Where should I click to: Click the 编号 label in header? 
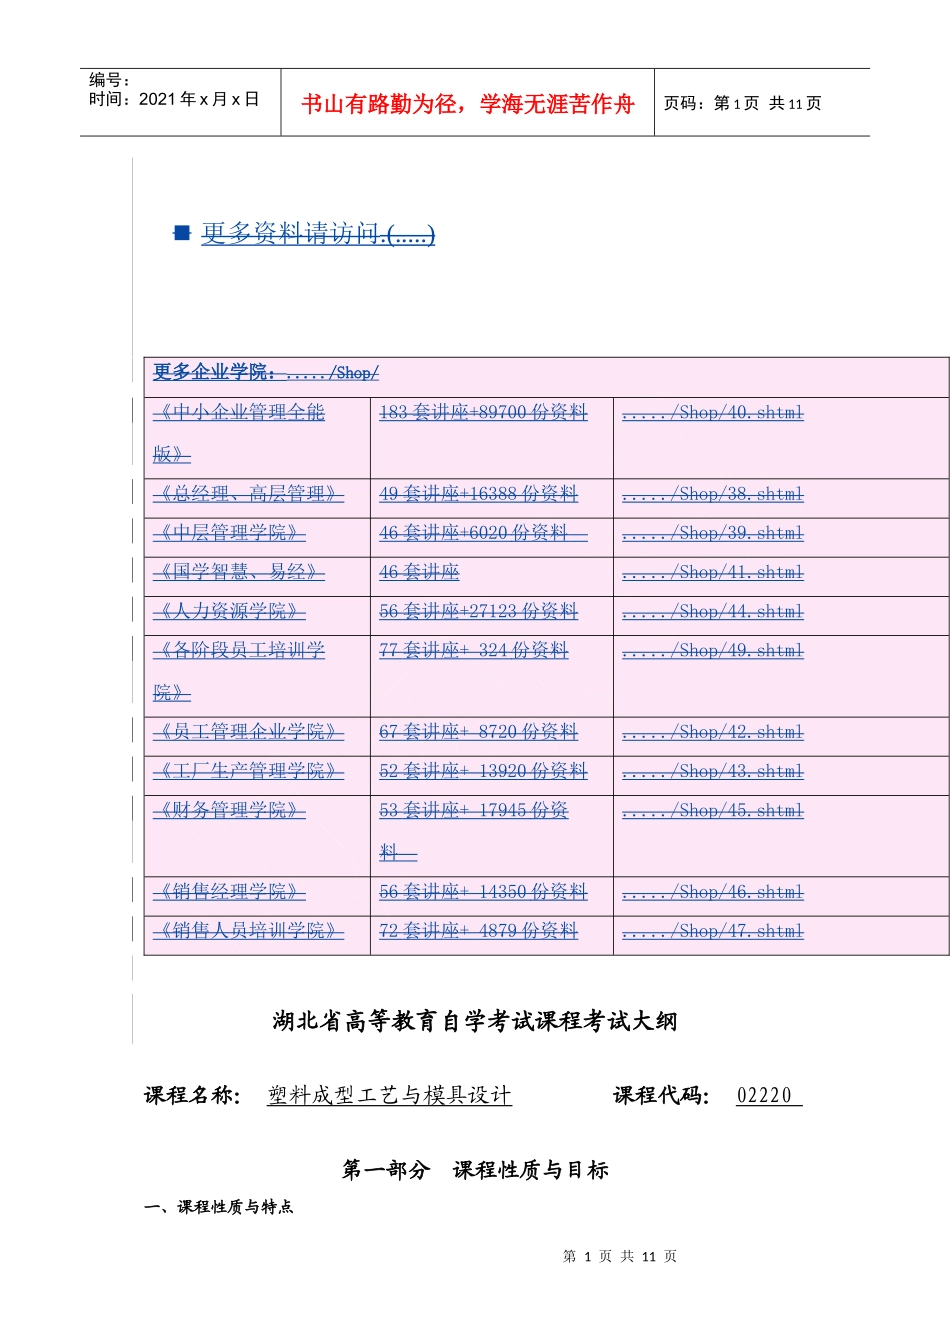pos(110,80)
